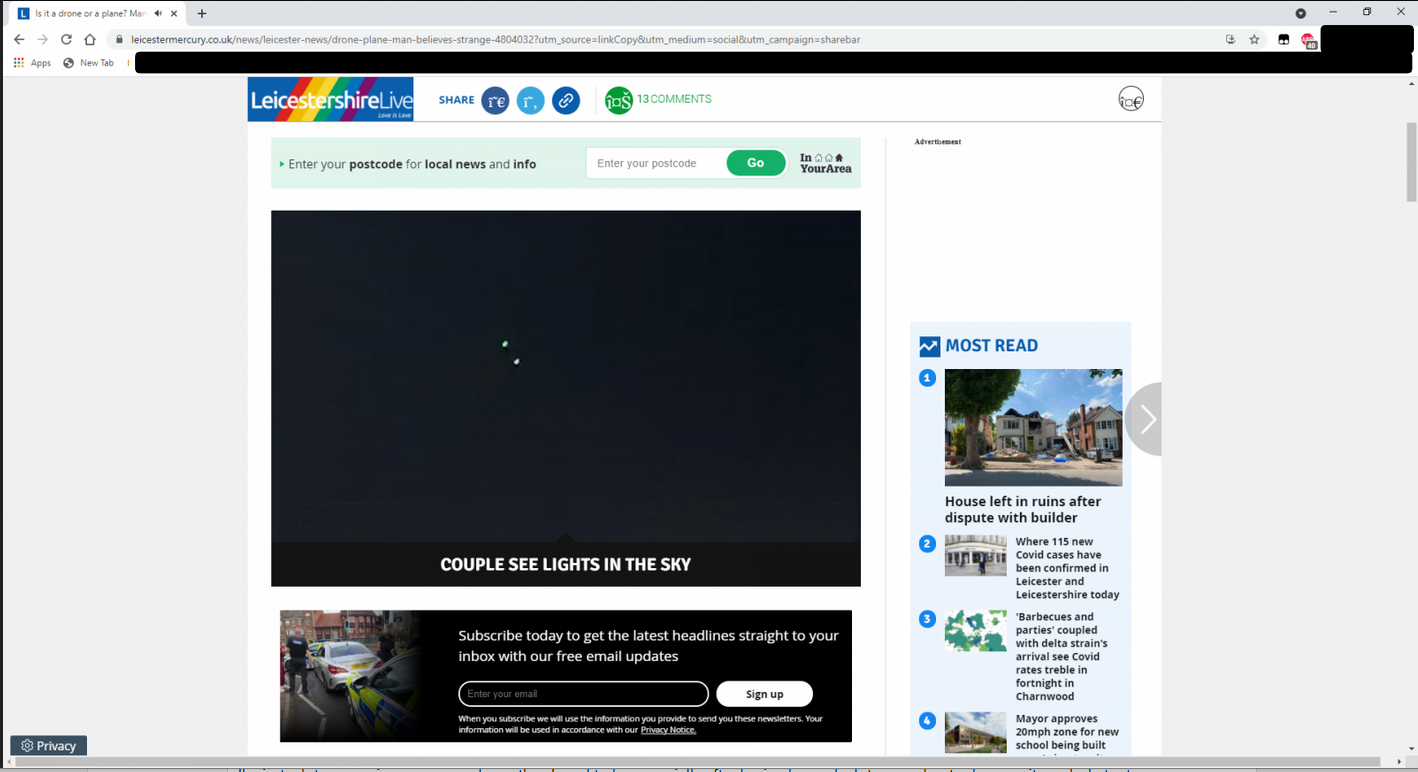The image size is (1418, 772).
Task: Advance Most Read carousel with right arrow
Action: (x=1146, y=419)
